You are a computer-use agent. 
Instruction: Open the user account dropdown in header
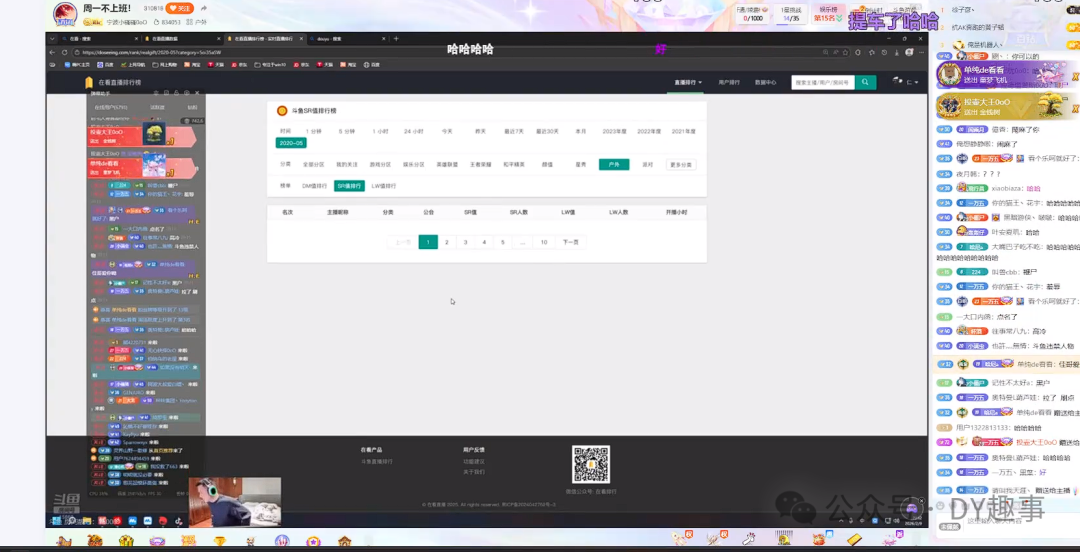[906, 82]
